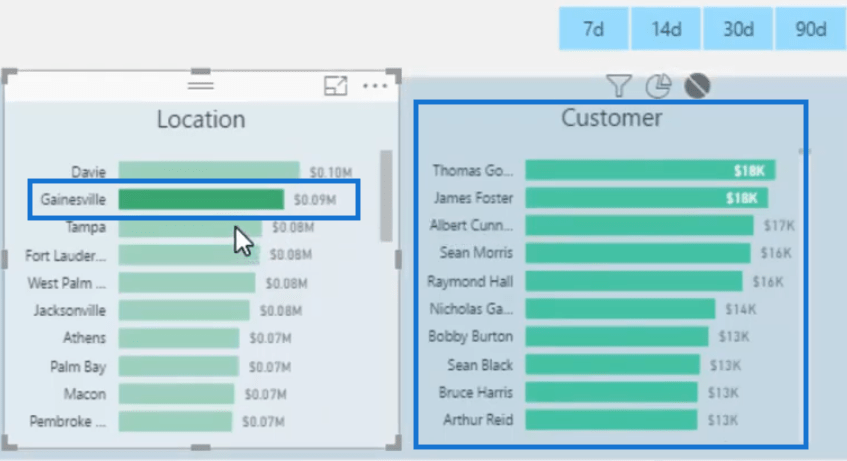Image resolution: width=847 pixels, height=461 pixels.
Task: Open More options ellipsis on Location visual
Action: 375,86
